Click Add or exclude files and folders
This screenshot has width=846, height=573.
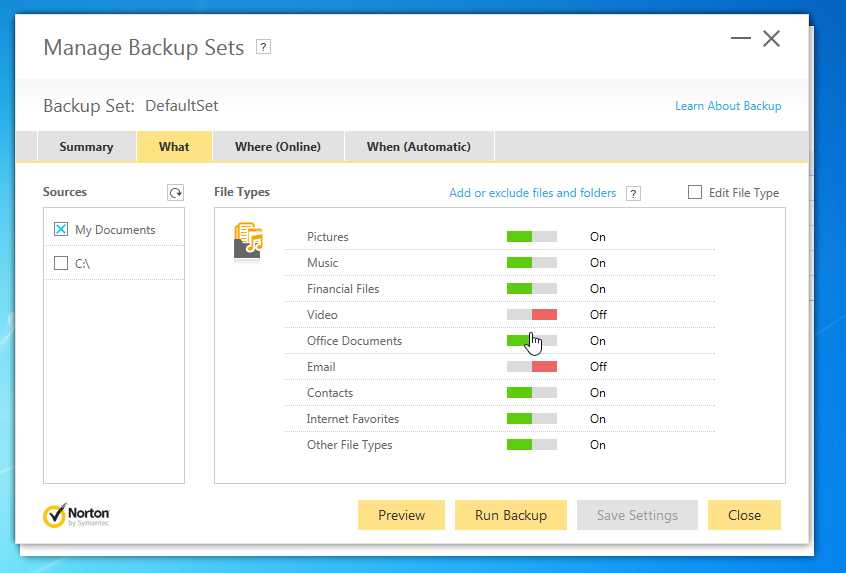click(x=532, y=193)
